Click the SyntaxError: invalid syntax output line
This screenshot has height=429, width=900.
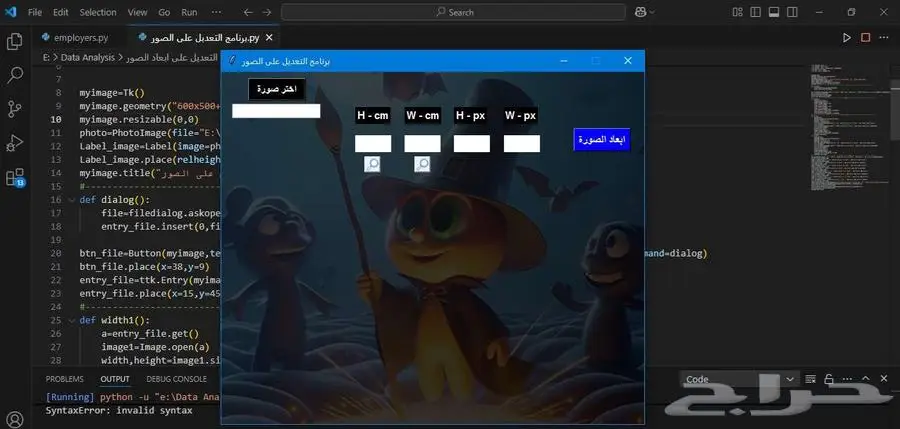[x=119, y=411]
